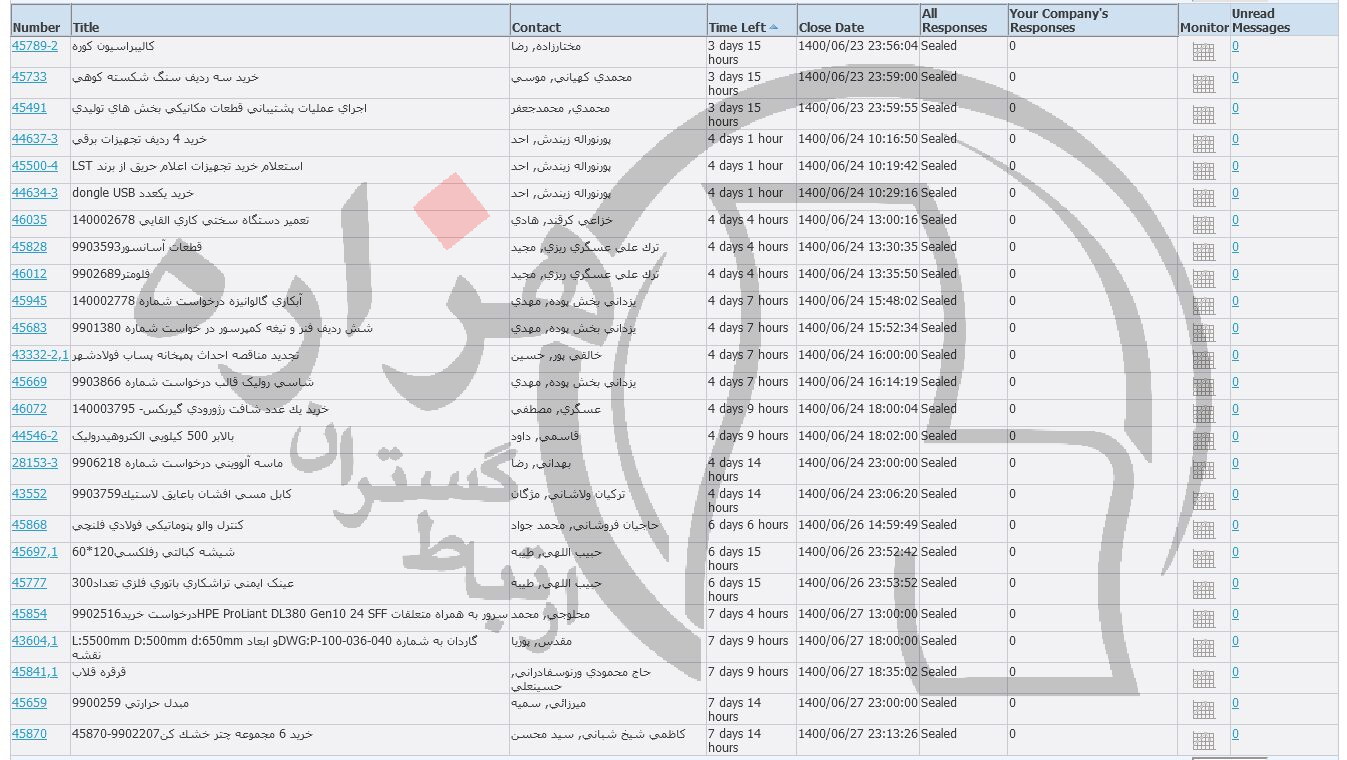Viewport: 1347px width, 760px height.
Task: Open negotiation number 44637-3
Action: click(x=35, y=139)
